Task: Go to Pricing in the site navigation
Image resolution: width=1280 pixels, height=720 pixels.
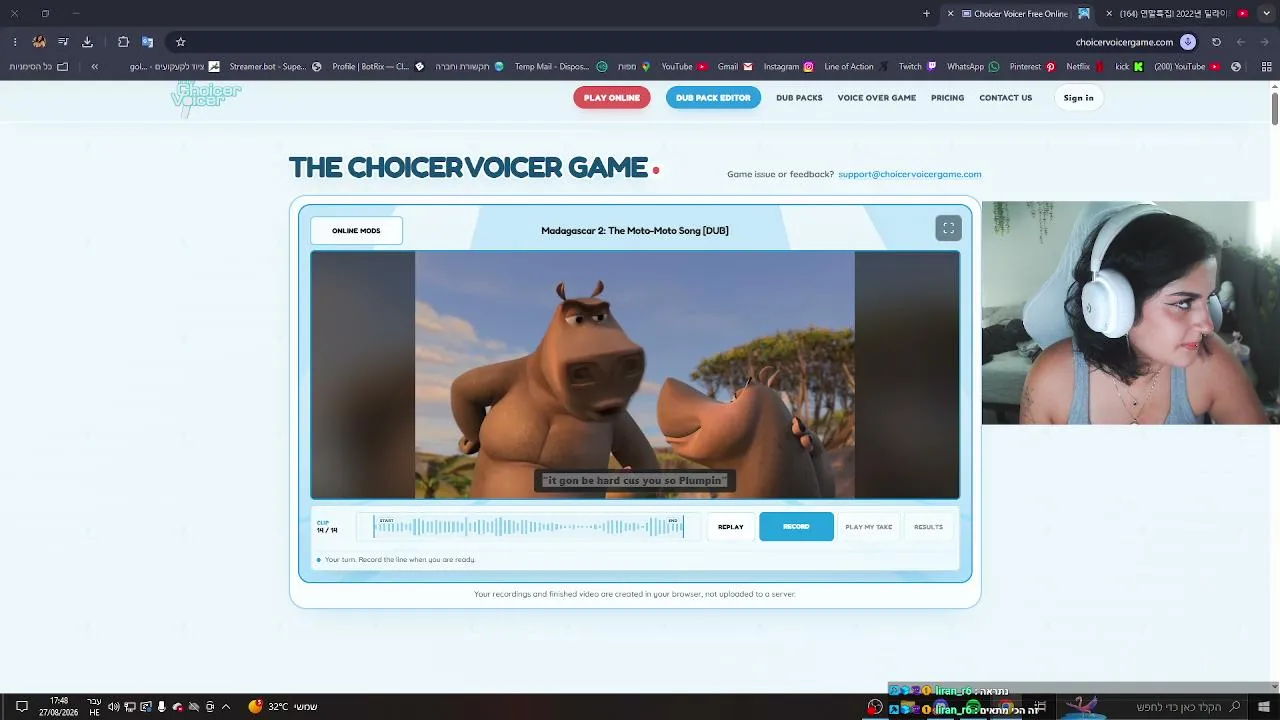Action: click(947, 98)
